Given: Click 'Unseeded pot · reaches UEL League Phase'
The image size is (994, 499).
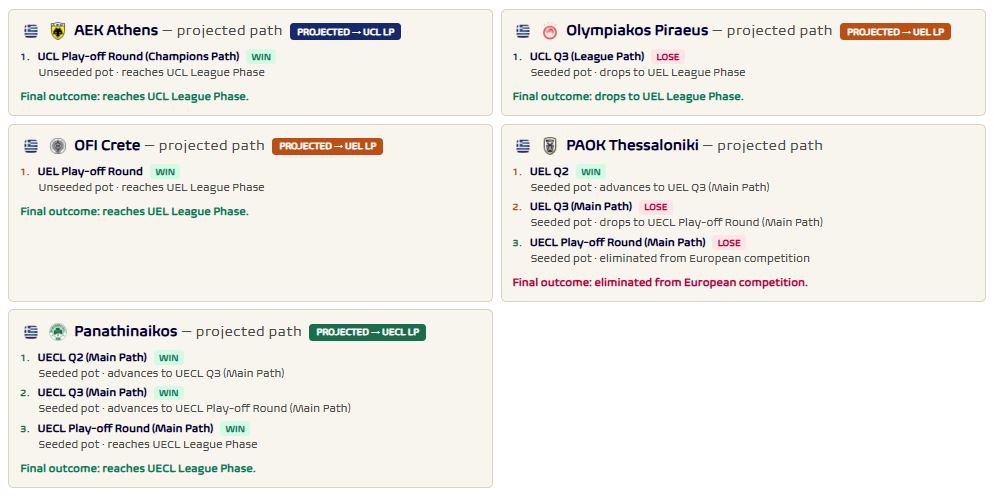Looking at the screenshot, I should 152,187.
